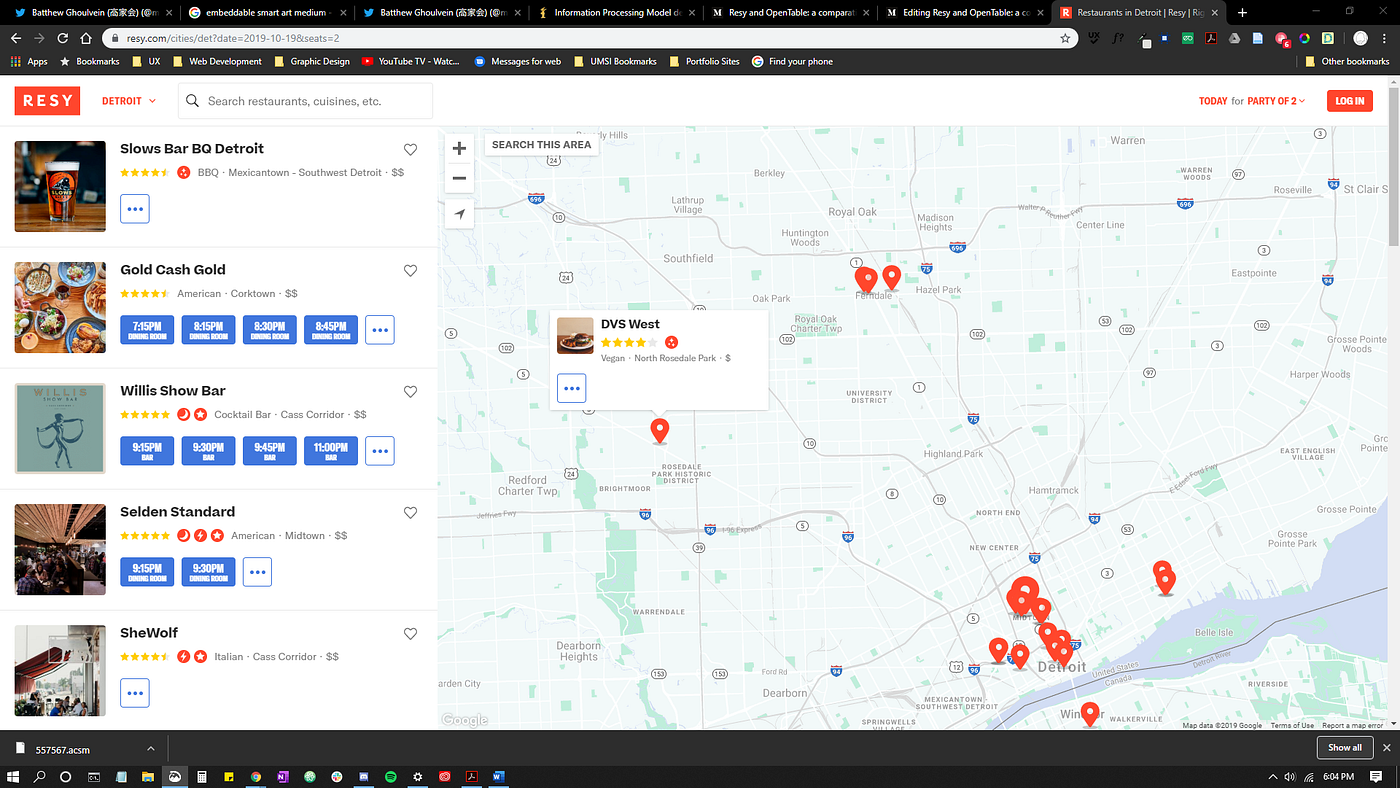The width and height of the screenshot is (1400, 788).
Task: Switch to Editing Resy and OpenTable tab
Action: [x=964, y=13]
